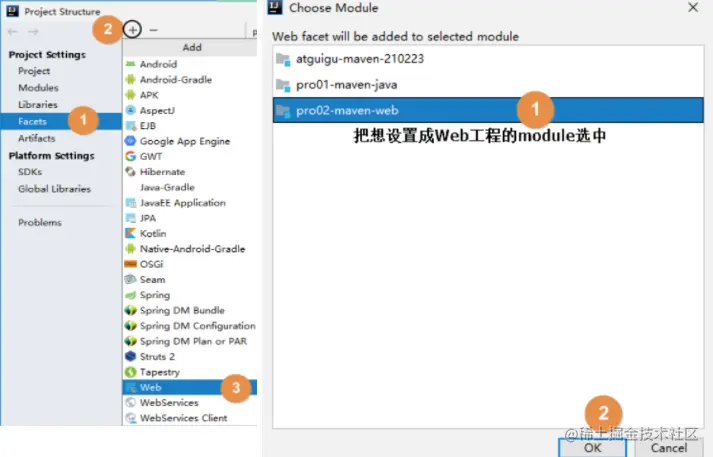Select the Android icon in Add list
The height and width of the screenshot is (457, 713).
131,64
